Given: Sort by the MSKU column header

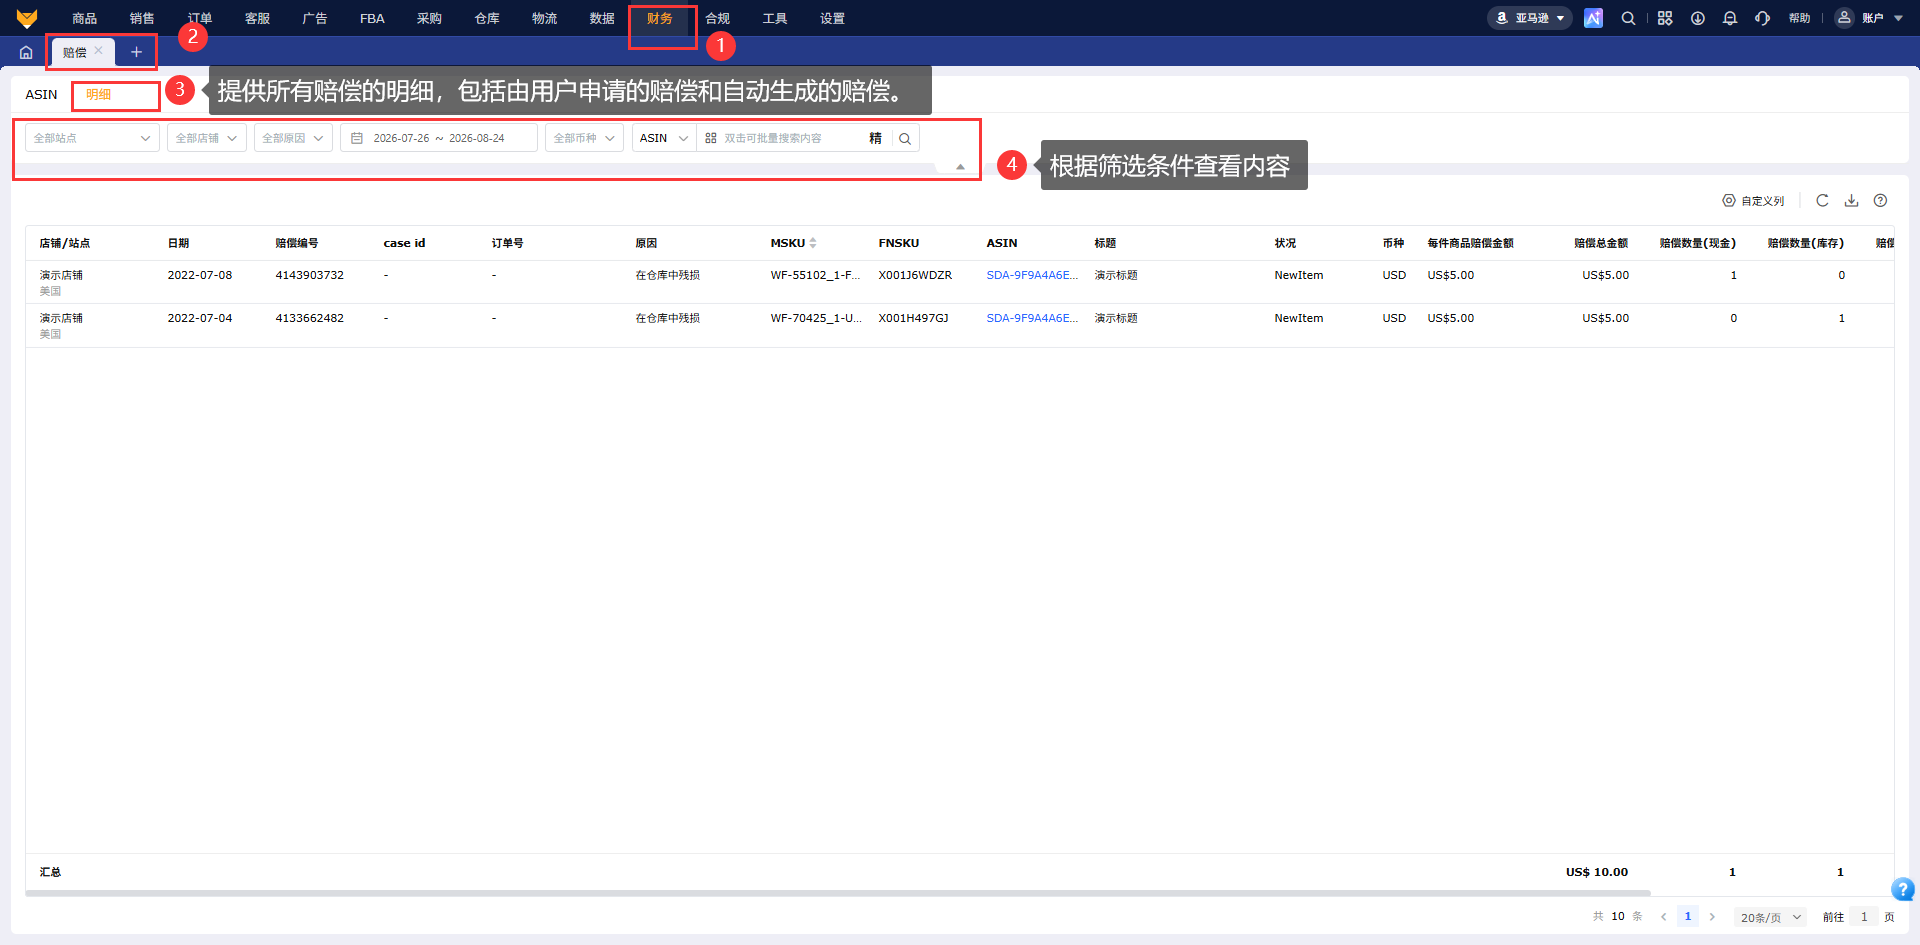Looking at the screenshot, I should coord(793,243).
